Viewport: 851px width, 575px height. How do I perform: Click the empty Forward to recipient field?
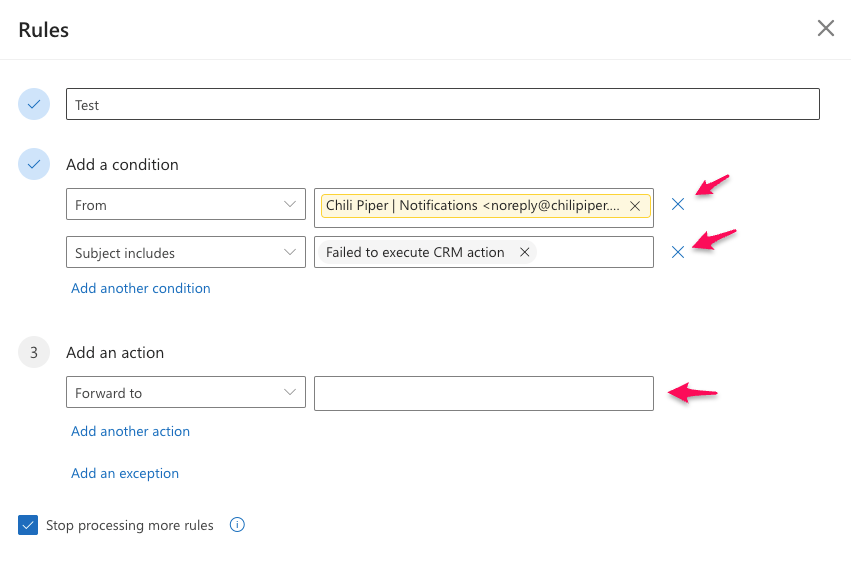484,393
